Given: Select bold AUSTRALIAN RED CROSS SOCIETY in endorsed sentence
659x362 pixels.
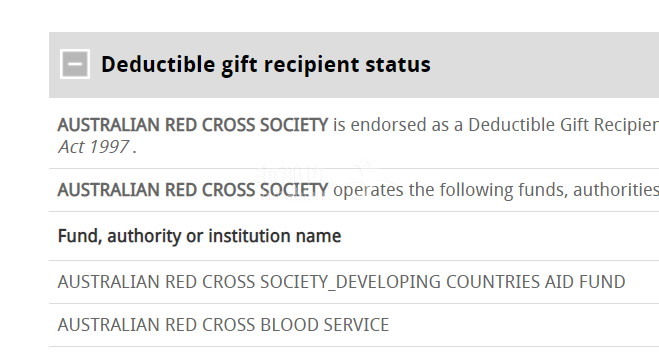Looking at the screenshot, I should [x=192, y=125].
